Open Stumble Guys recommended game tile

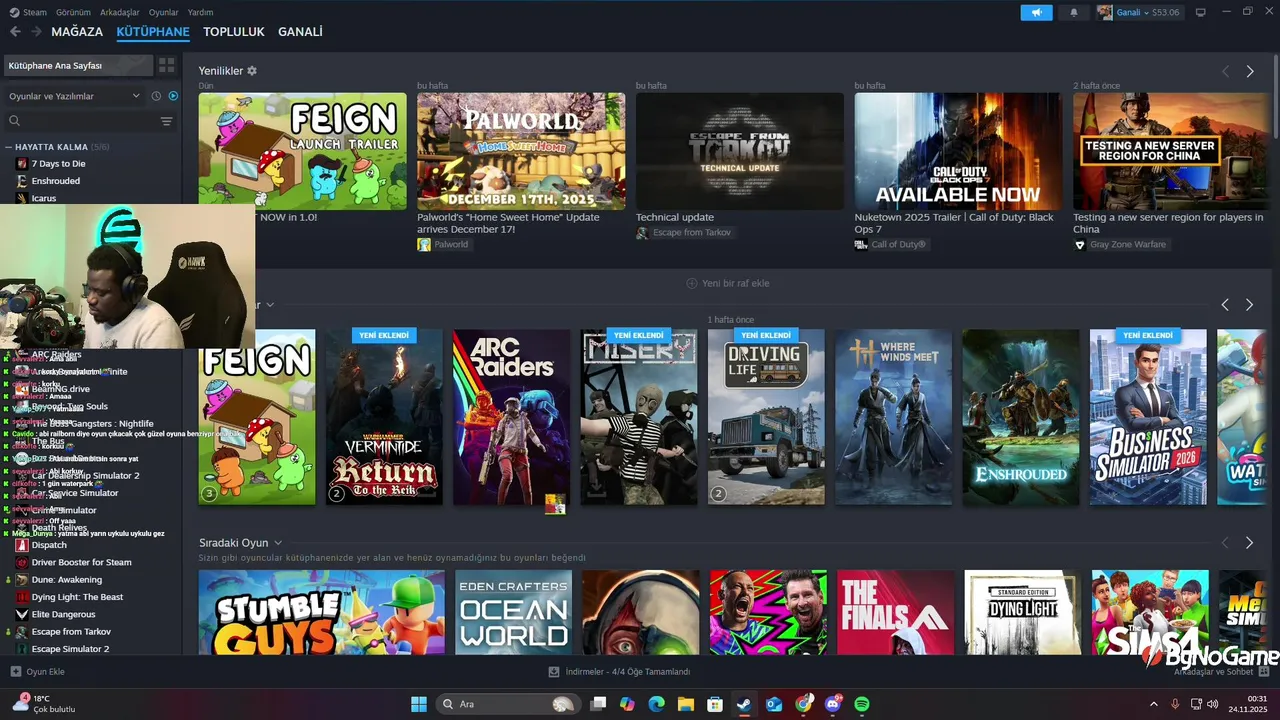322,612
